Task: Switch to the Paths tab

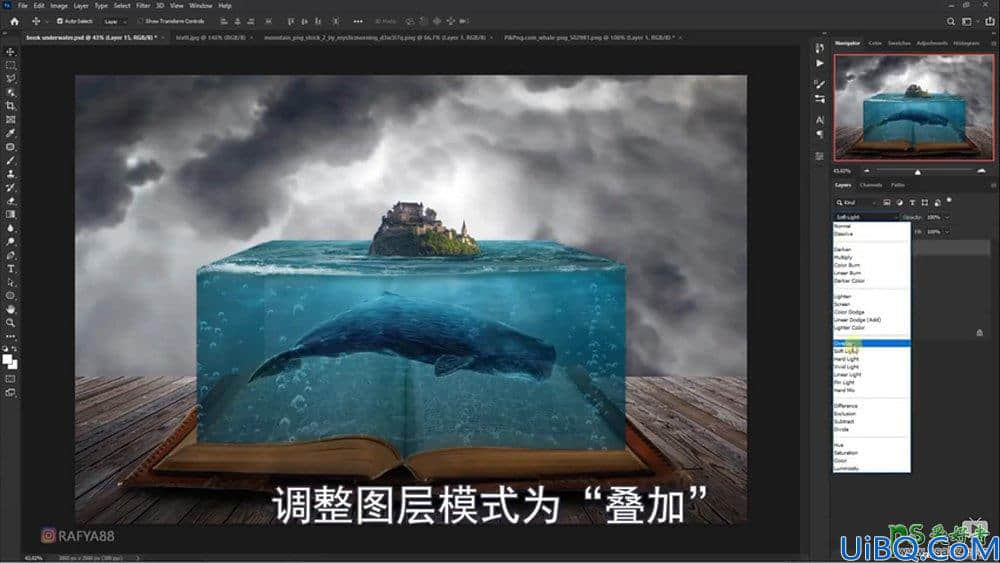Action: (898, 186)
